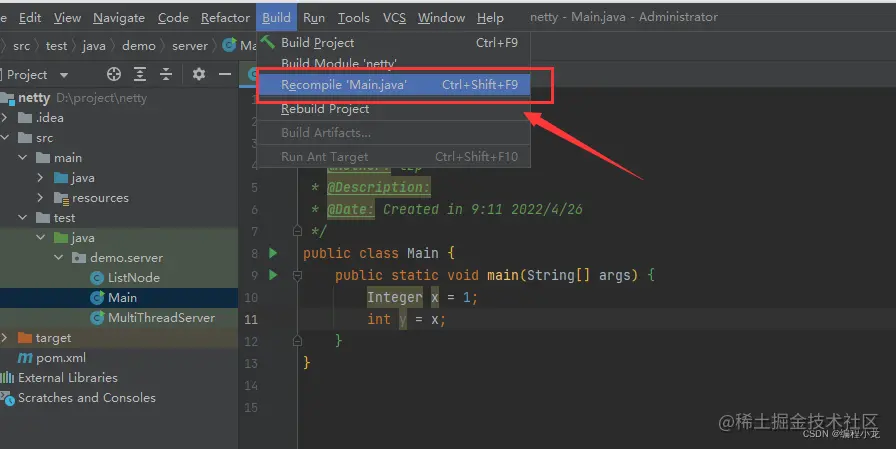896x449 pixels.
Task: Choose Rebuild Project
Action: 394,109
